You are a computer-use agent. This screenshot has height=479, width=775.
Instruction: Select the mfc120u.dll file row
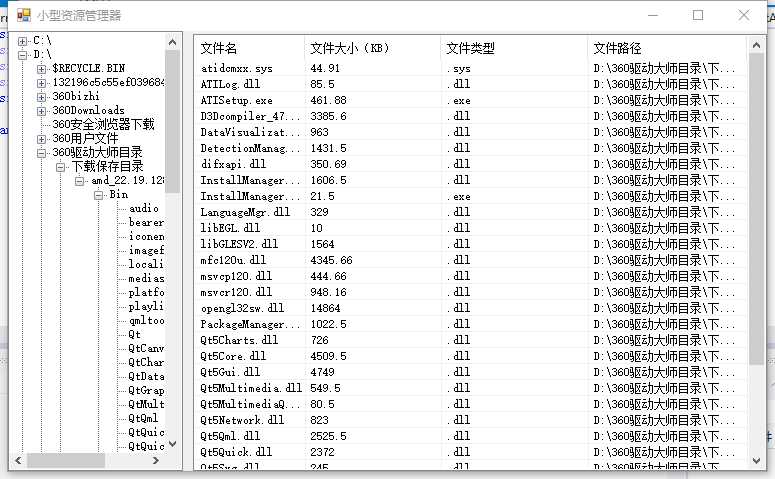470,260
